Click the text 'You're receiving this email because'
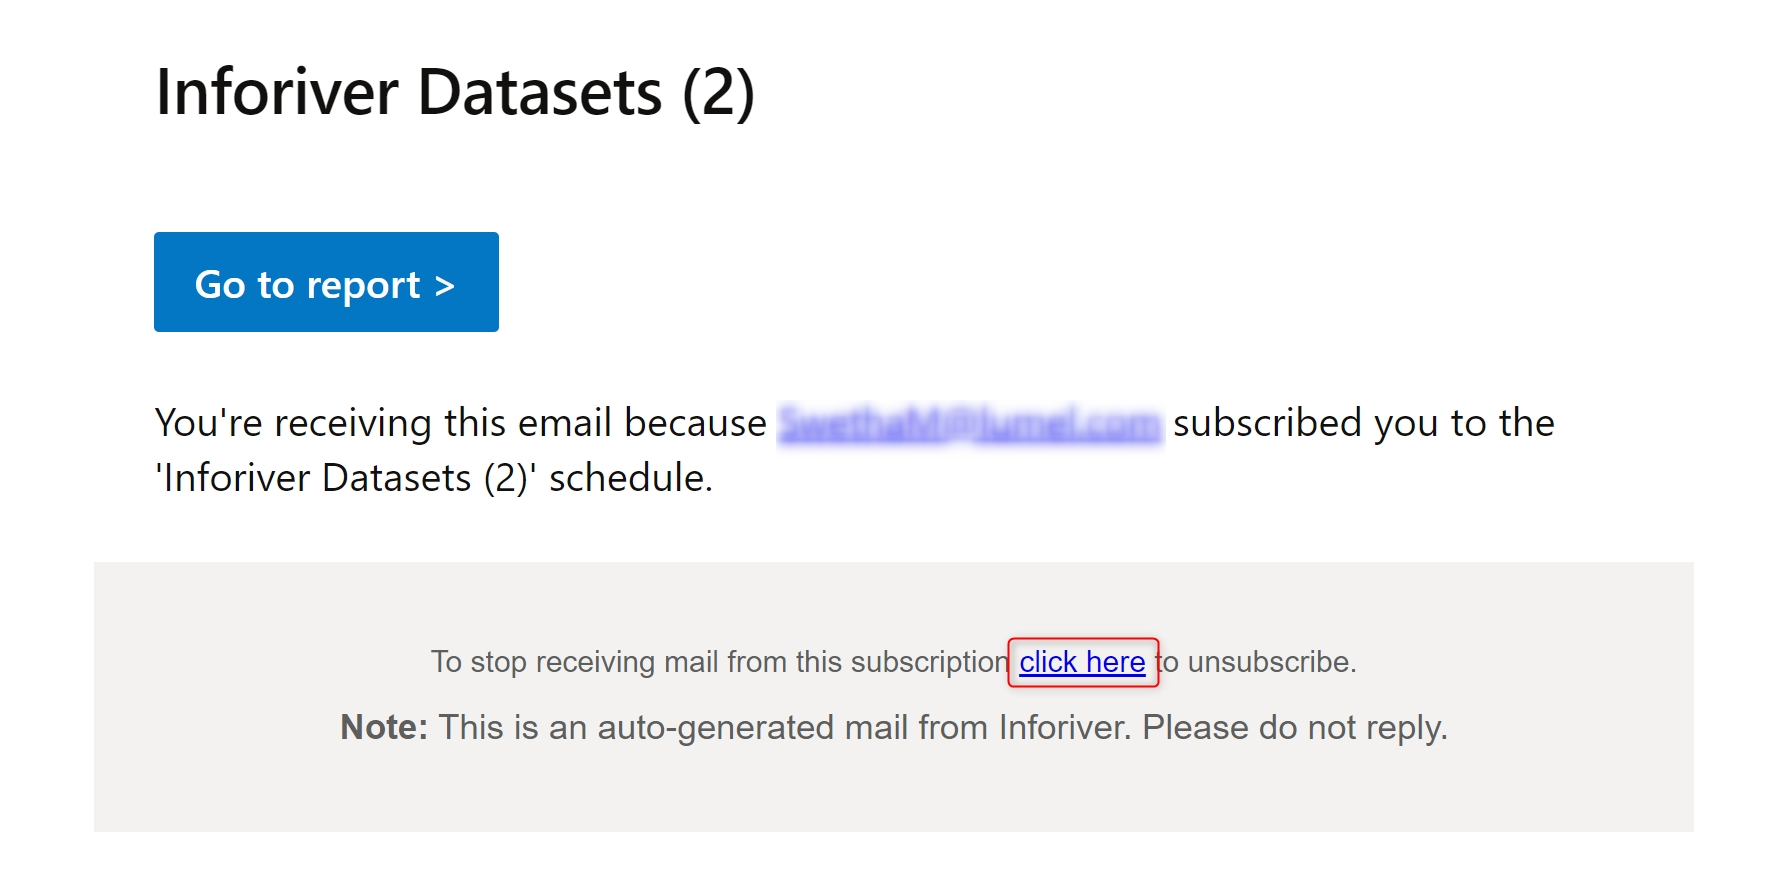The image size is (1788, 882). point(460,423)
